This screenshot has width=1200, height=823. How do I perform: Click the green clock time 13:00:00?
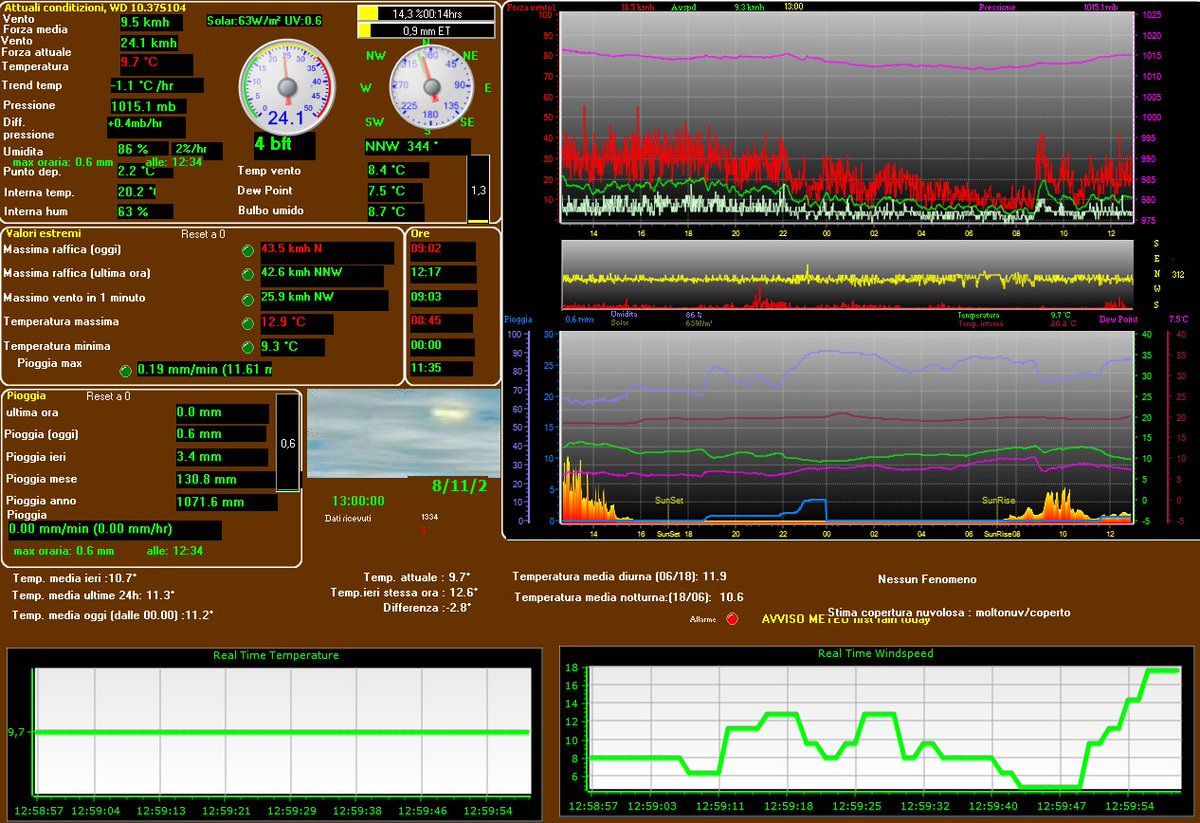pos(357,501)
